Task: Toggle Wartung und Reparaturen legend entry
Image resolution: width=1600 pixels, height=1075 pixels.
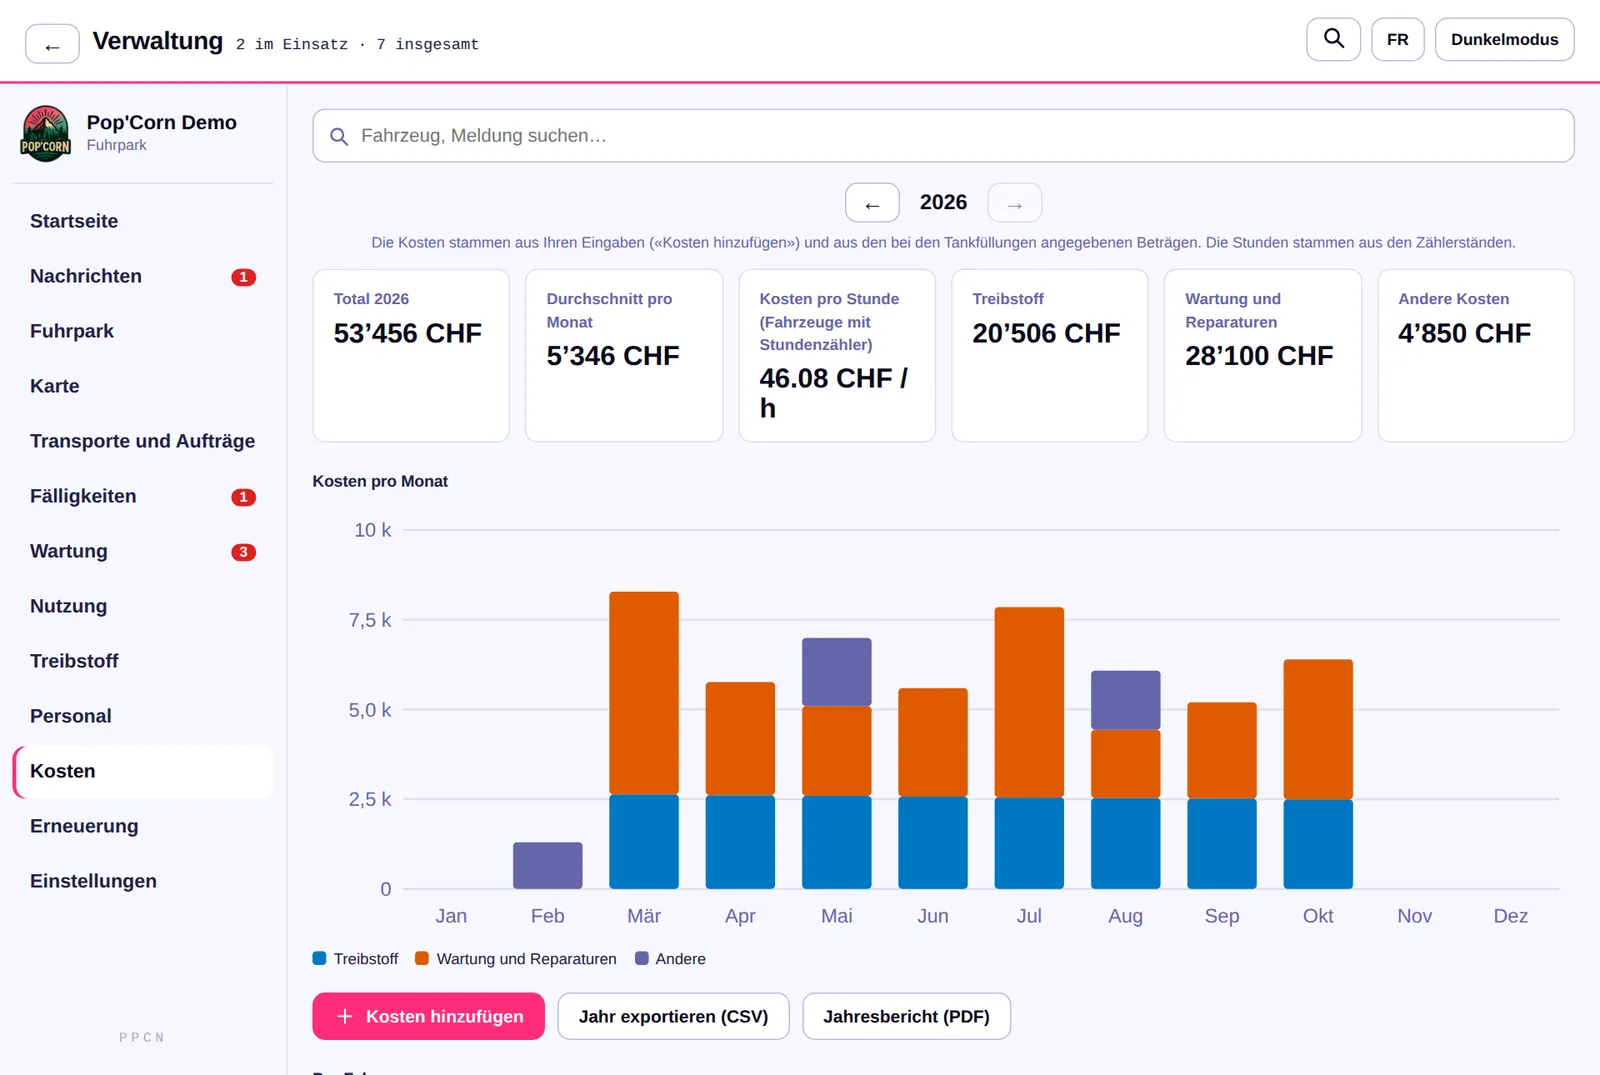Action: [515, 959]
